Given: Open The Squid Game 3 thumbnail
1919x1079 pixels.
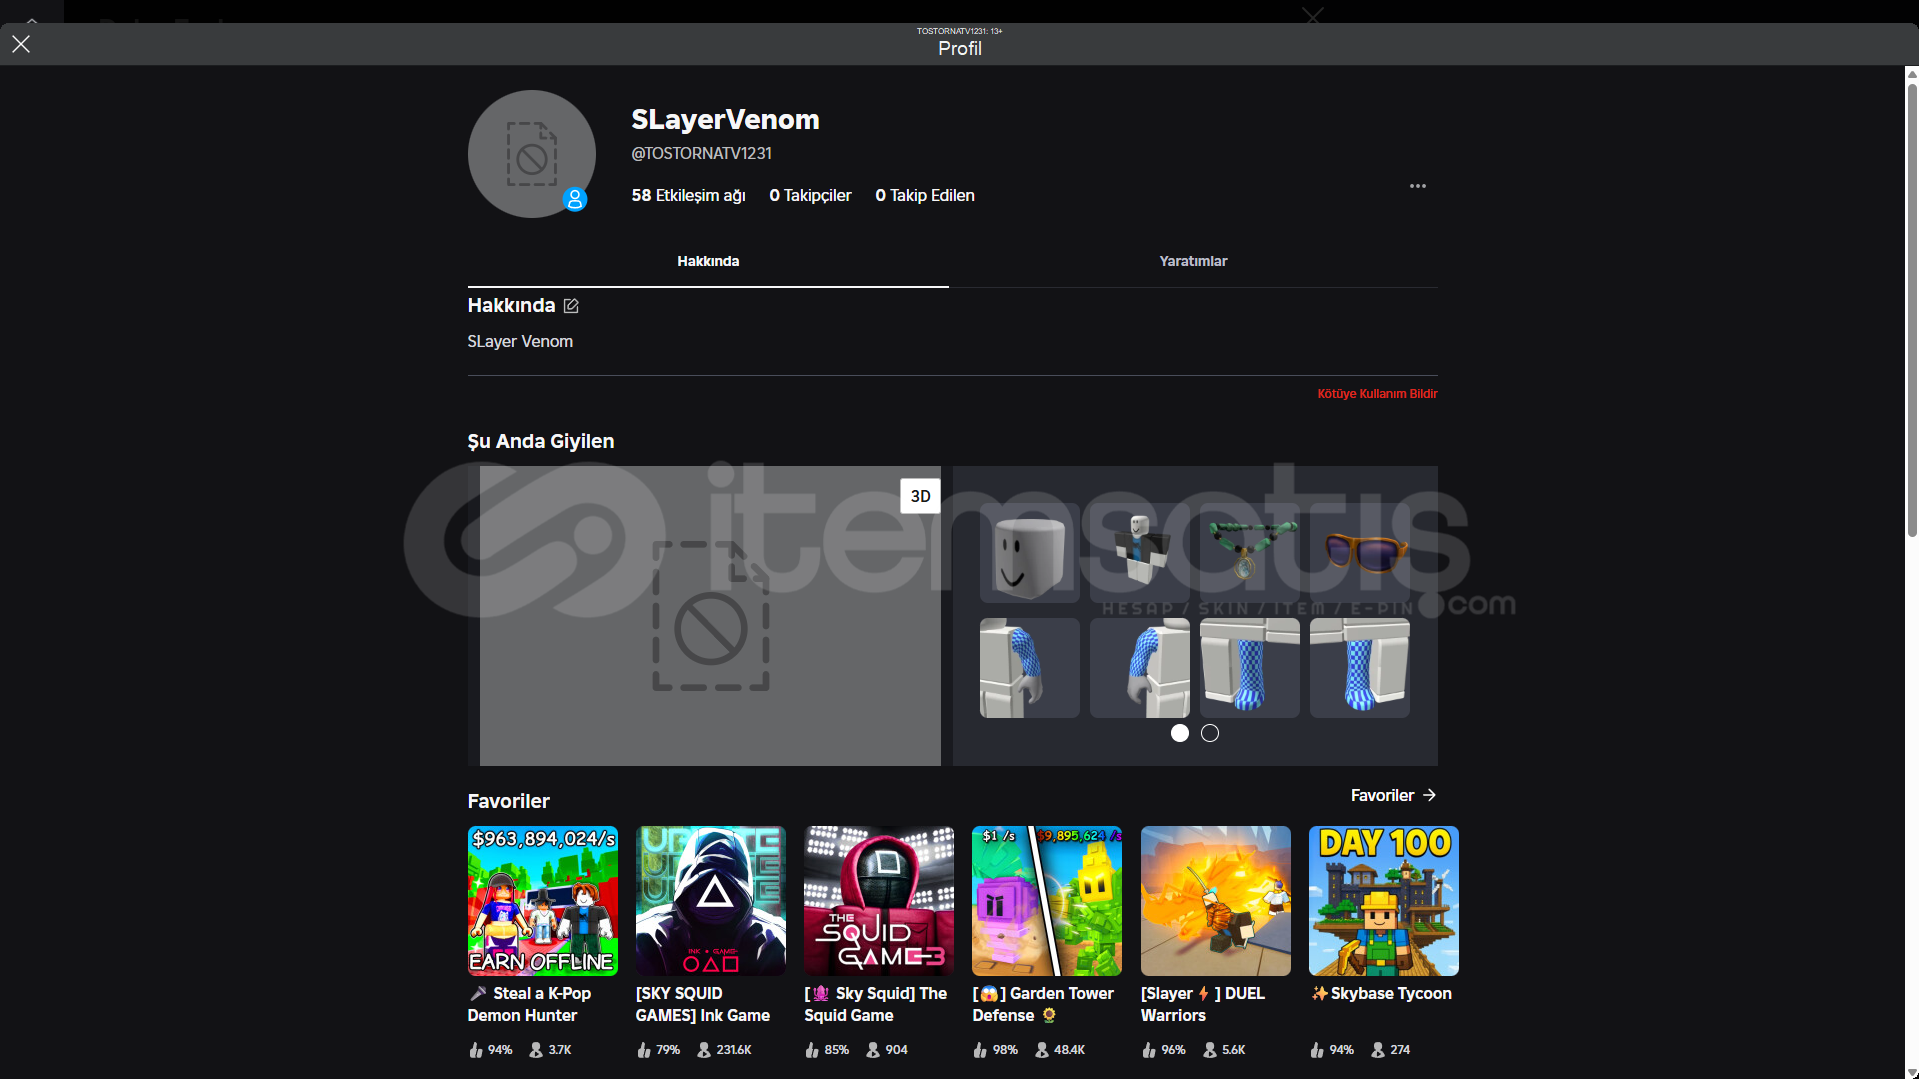Looking at the screenshot, I should [x=879, y=901].
